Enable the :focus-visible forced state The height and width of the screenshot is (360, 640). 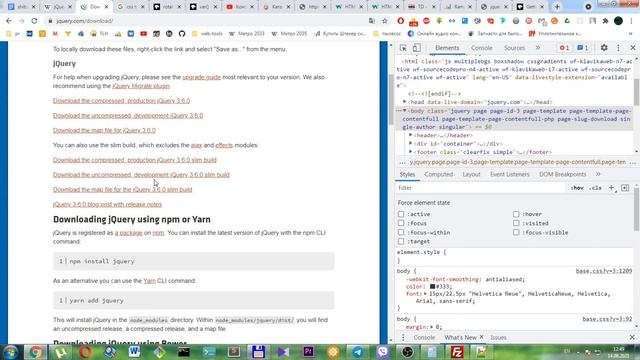[516, 232]
